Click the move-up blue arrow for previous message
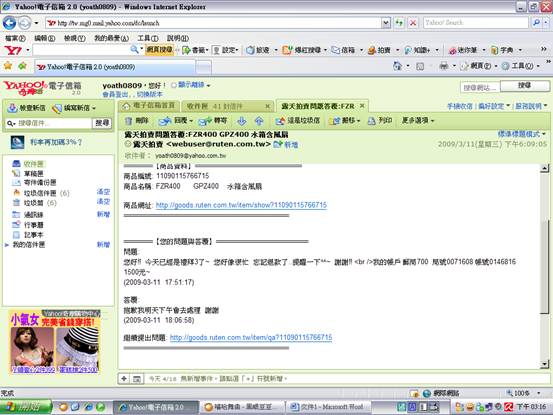 (259, 121)
